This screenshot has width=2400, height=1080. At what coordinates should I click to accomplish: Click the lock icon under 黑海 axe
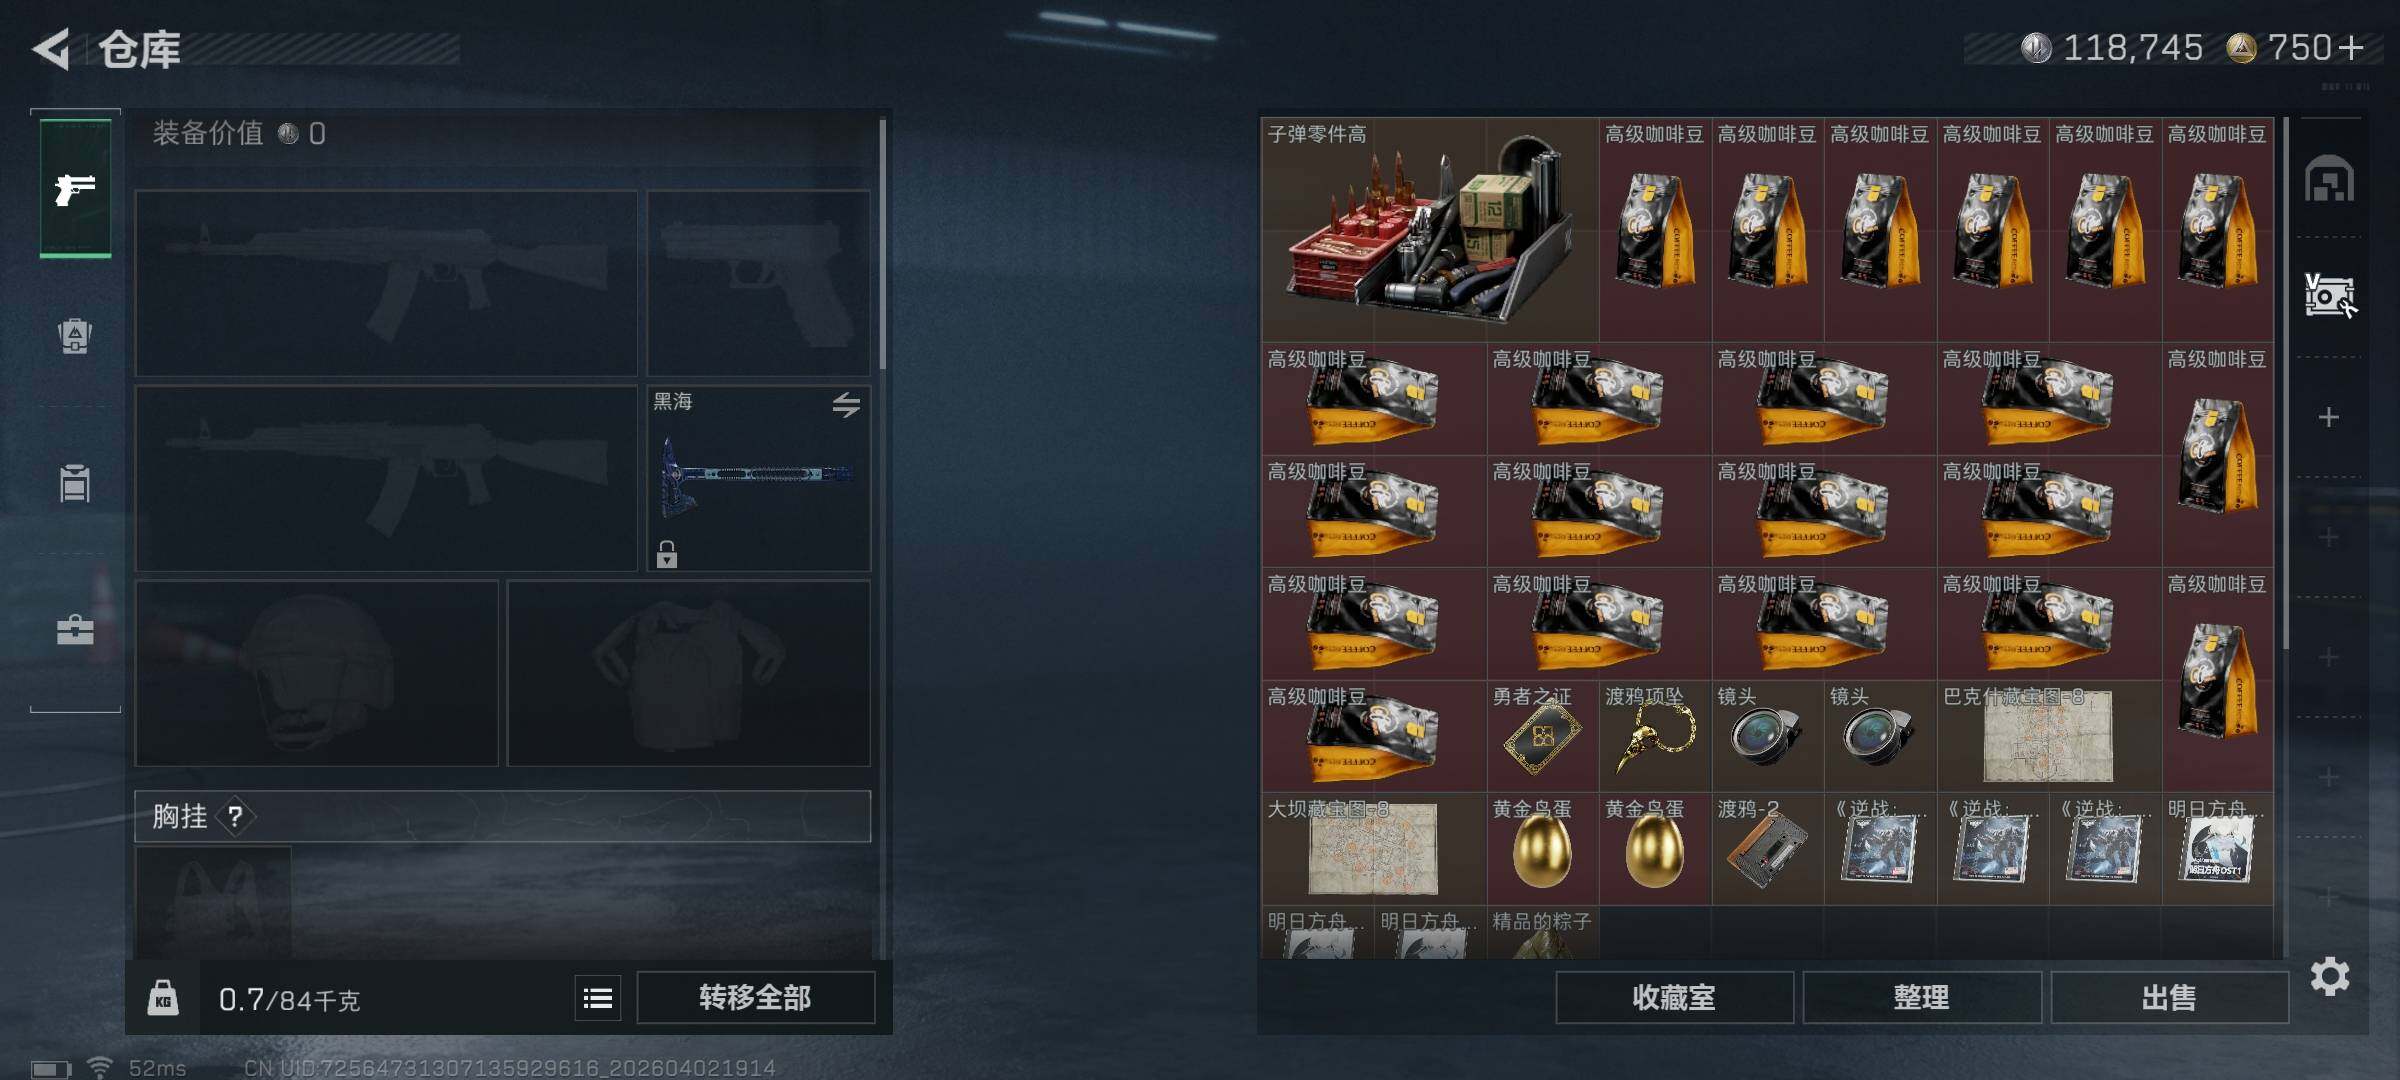[667, 554]
